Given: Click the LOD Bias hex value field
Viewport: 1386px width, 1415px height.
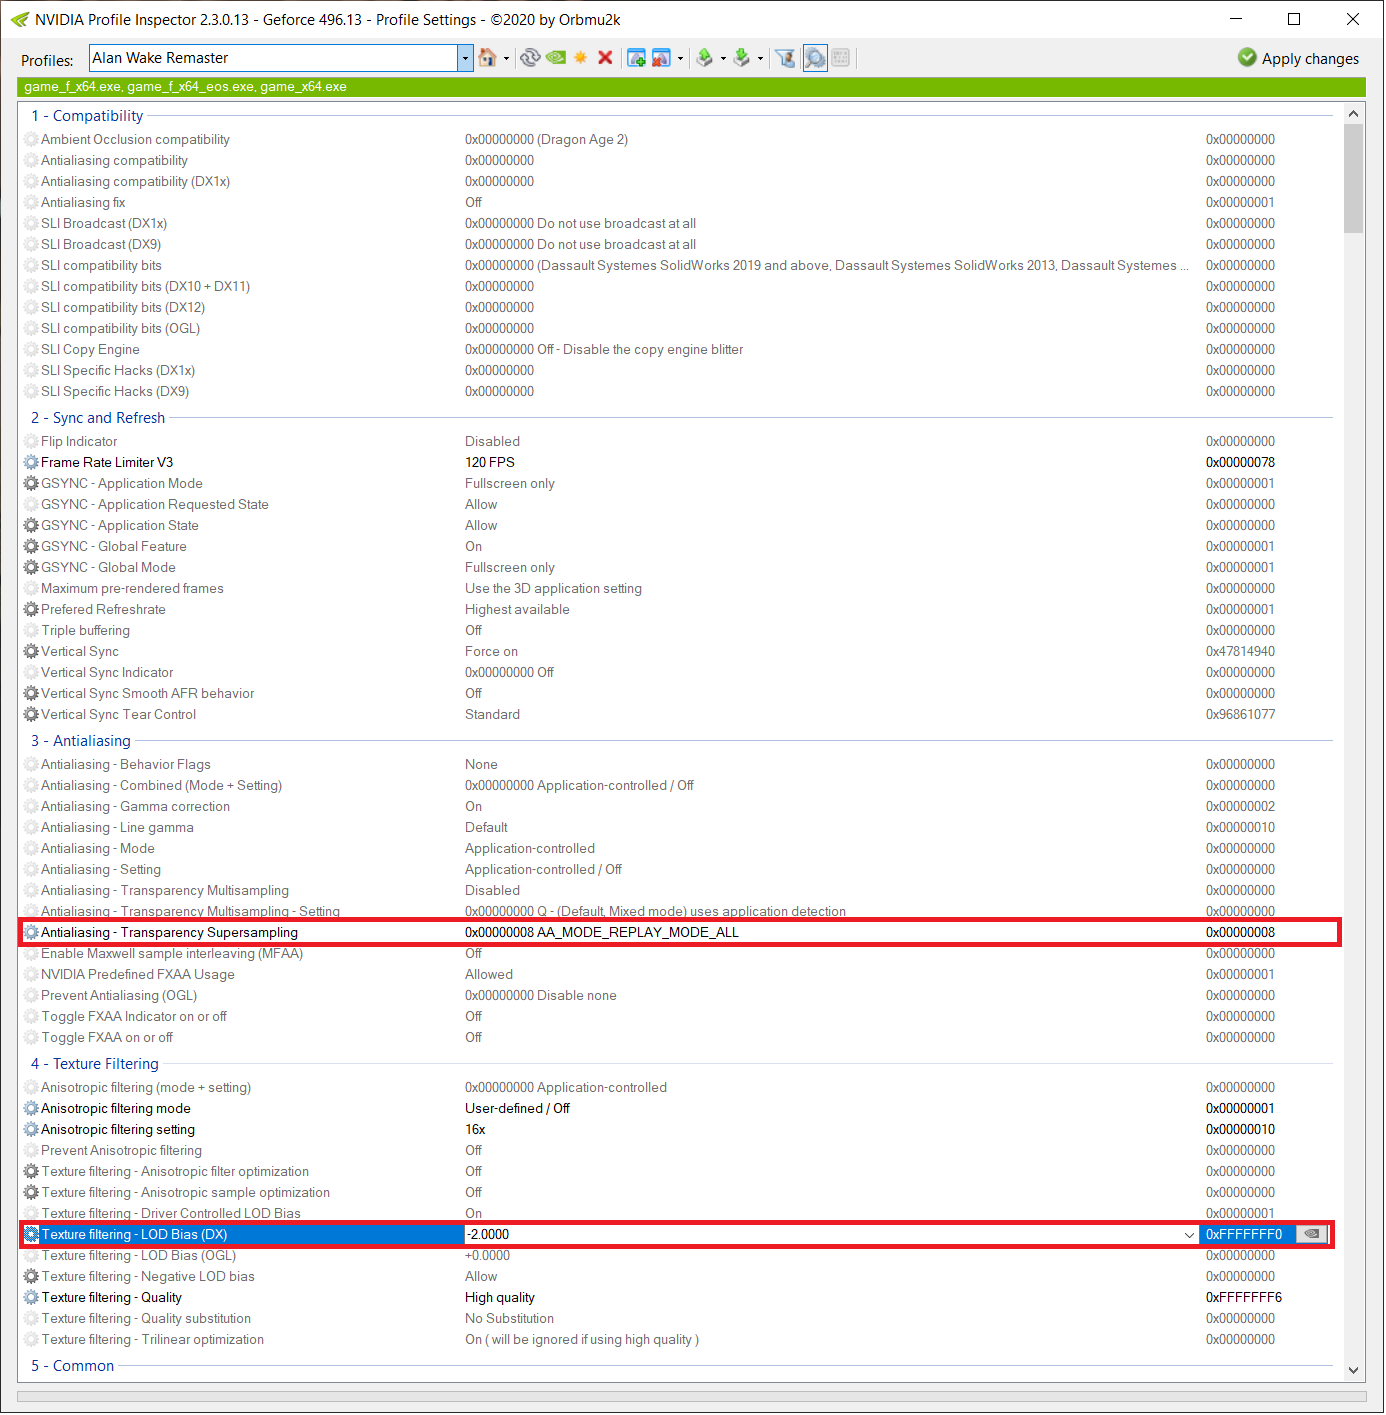Looking at the screenshot, I should (x=1245, y=1235).
